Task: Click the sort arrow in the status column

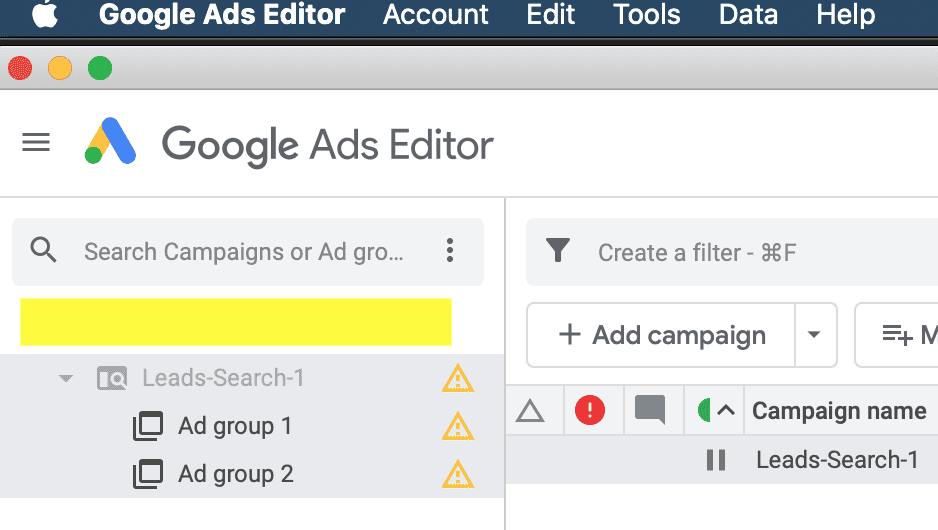Action: pyautogui.click(x=726, y=410)
